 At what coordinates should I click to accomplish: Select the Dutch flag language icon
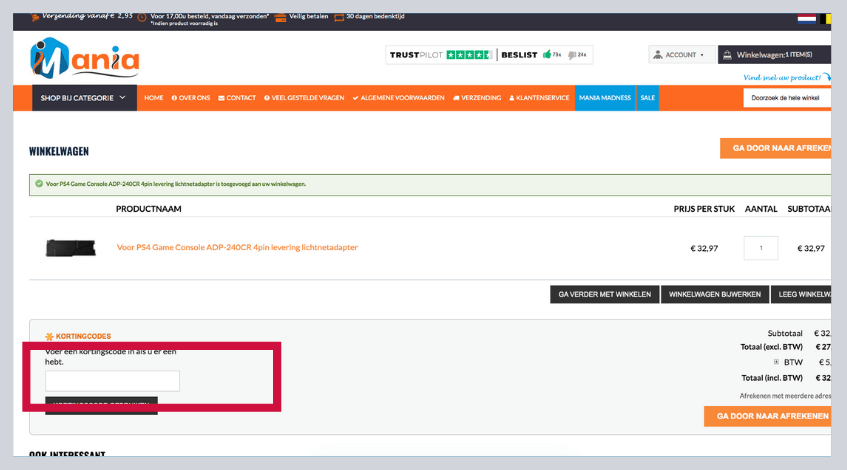click(806, 18)
